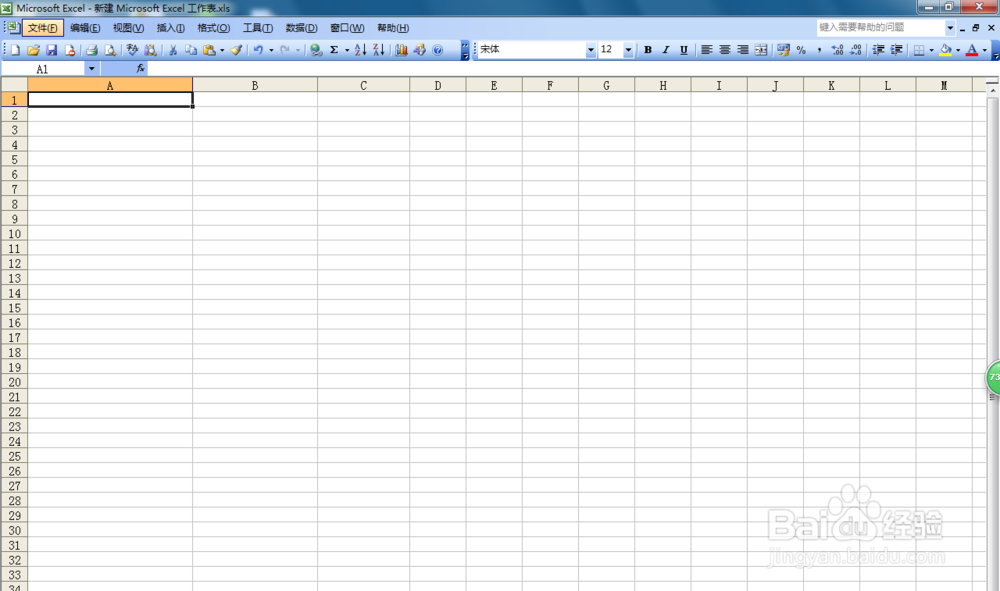Merge and center cells
1000x591 pixels.
click(761, 50)
